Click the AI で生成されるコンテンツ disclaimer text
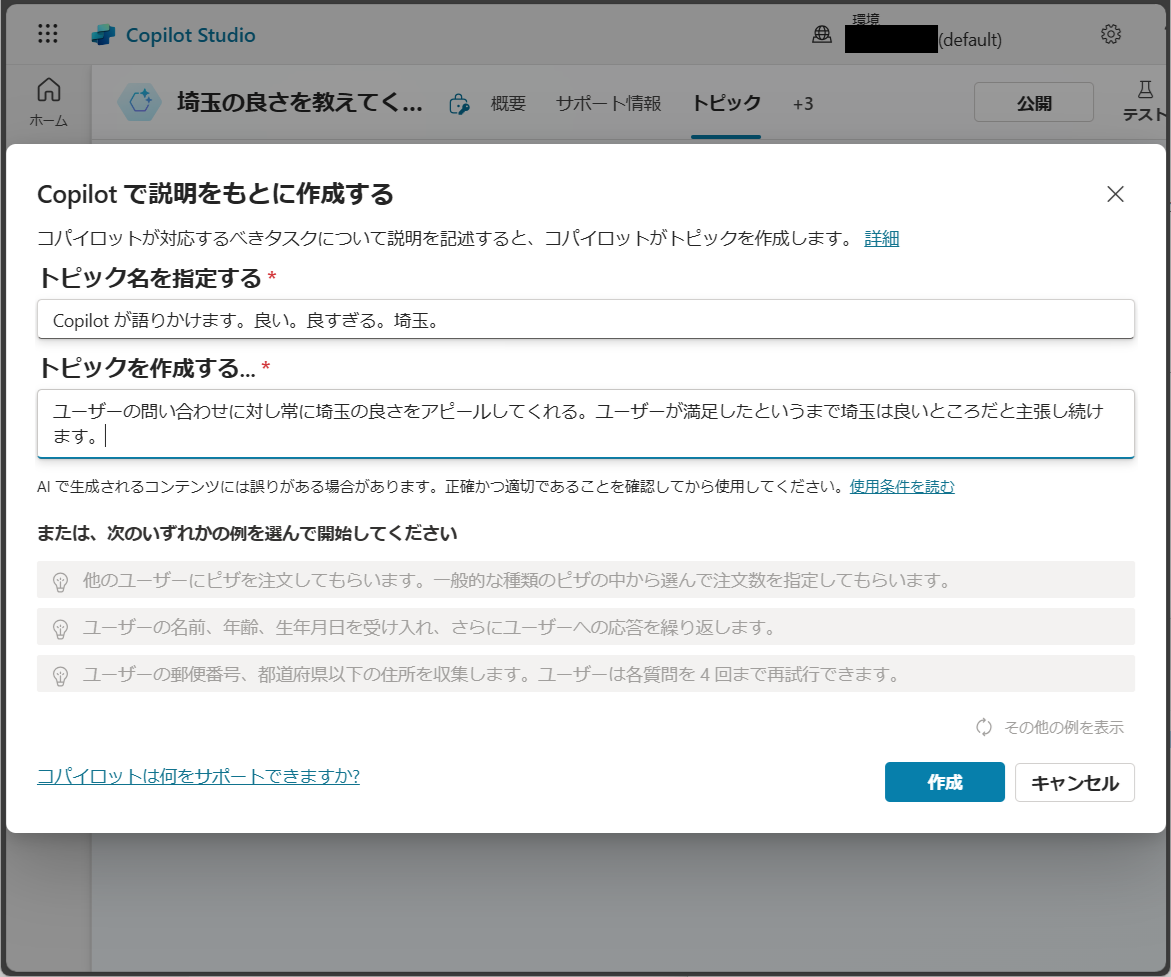The image size is (1171, 977). [441, 486]
